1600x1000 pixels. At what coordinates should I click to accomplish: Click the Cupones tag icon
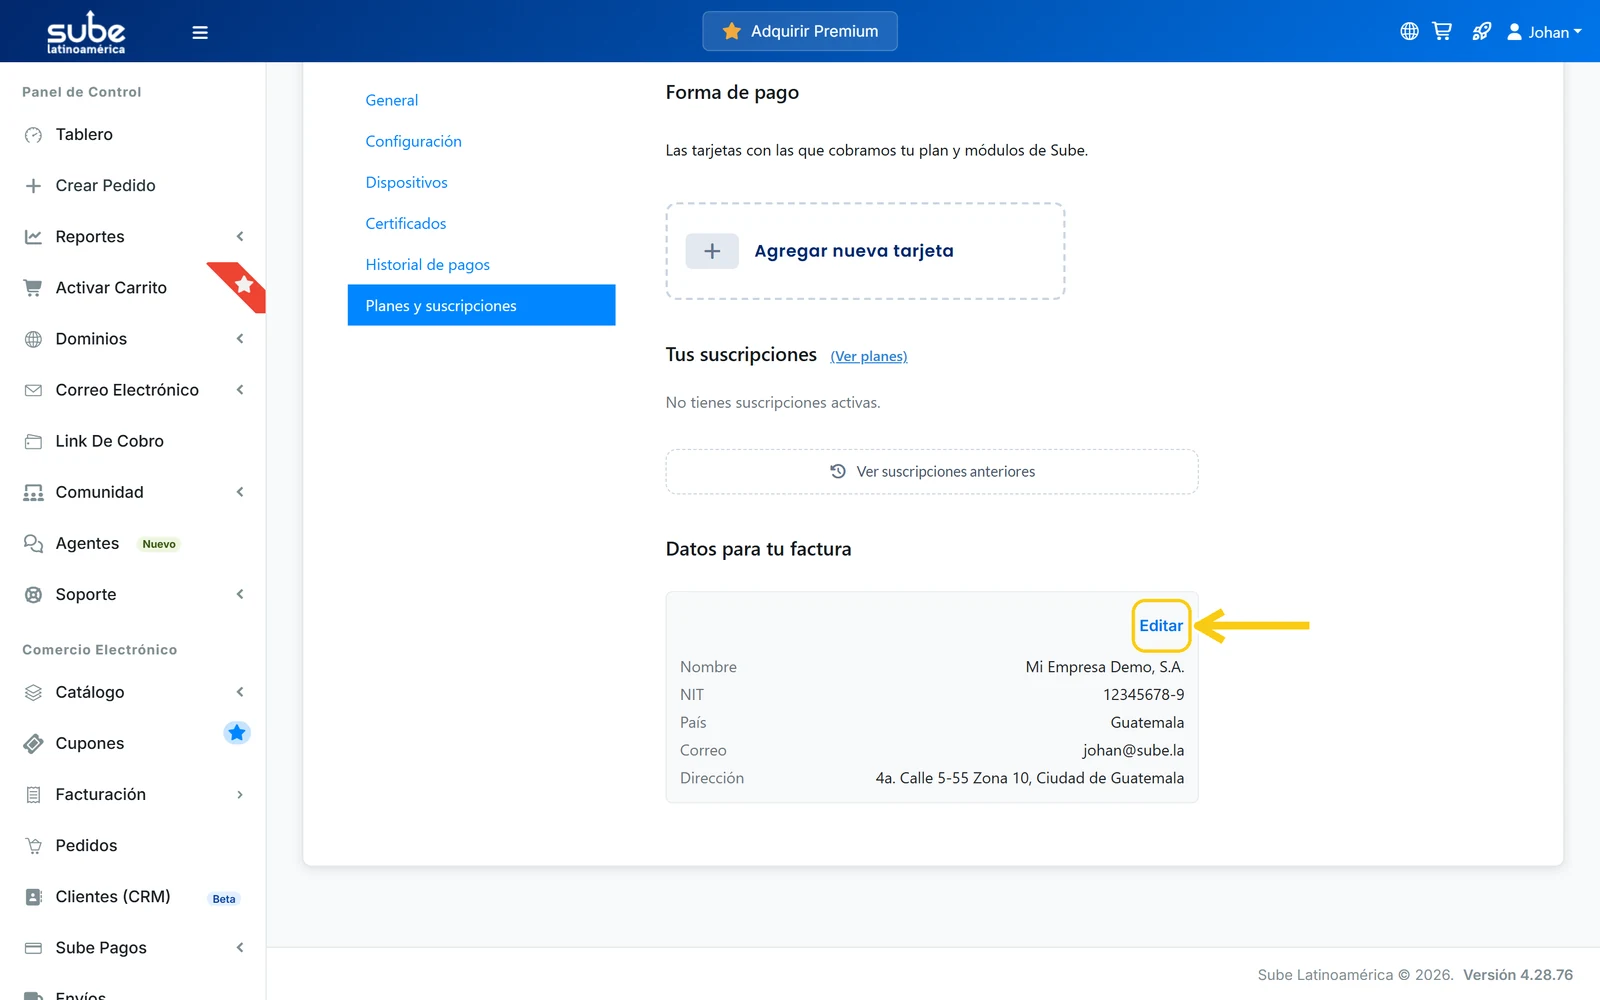coord(33,743)
